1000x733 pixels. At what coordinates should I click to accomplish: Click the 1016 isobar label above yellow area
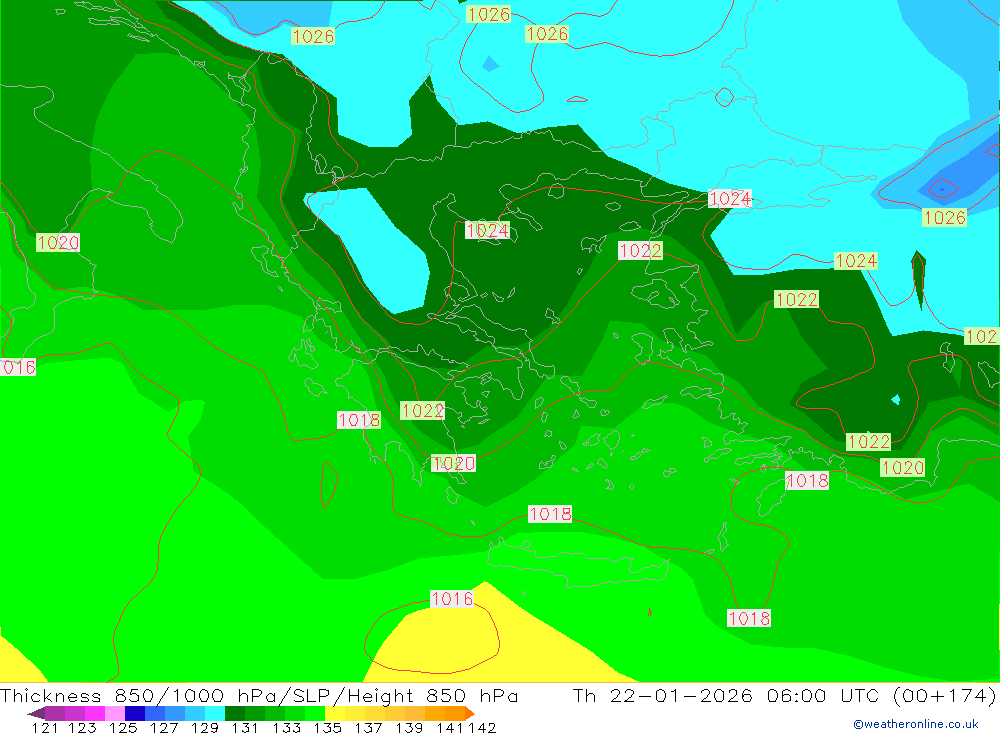pos(452,598)
